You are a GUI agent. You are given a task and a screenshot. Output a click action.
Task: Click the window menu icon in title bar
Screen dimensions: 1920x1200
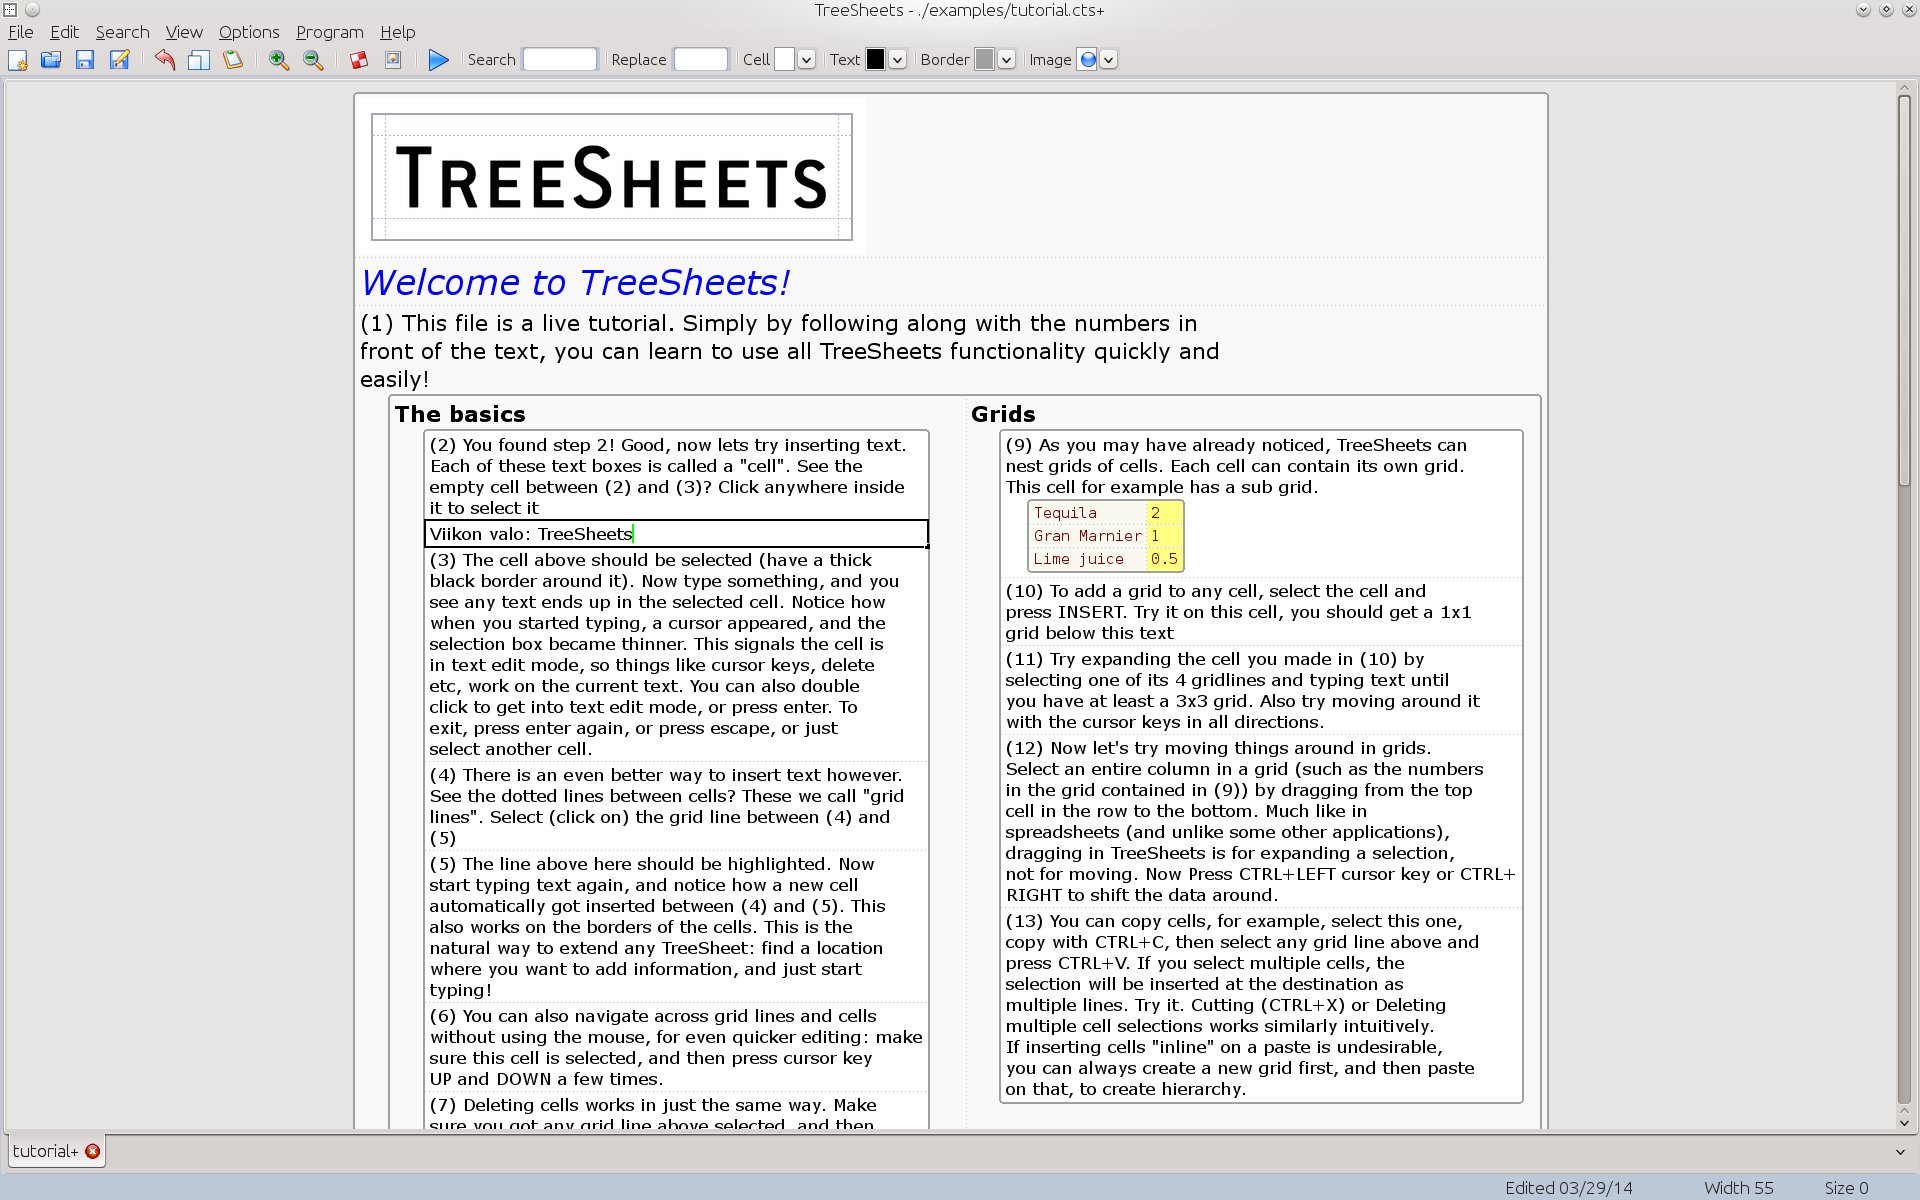(10, 10)
